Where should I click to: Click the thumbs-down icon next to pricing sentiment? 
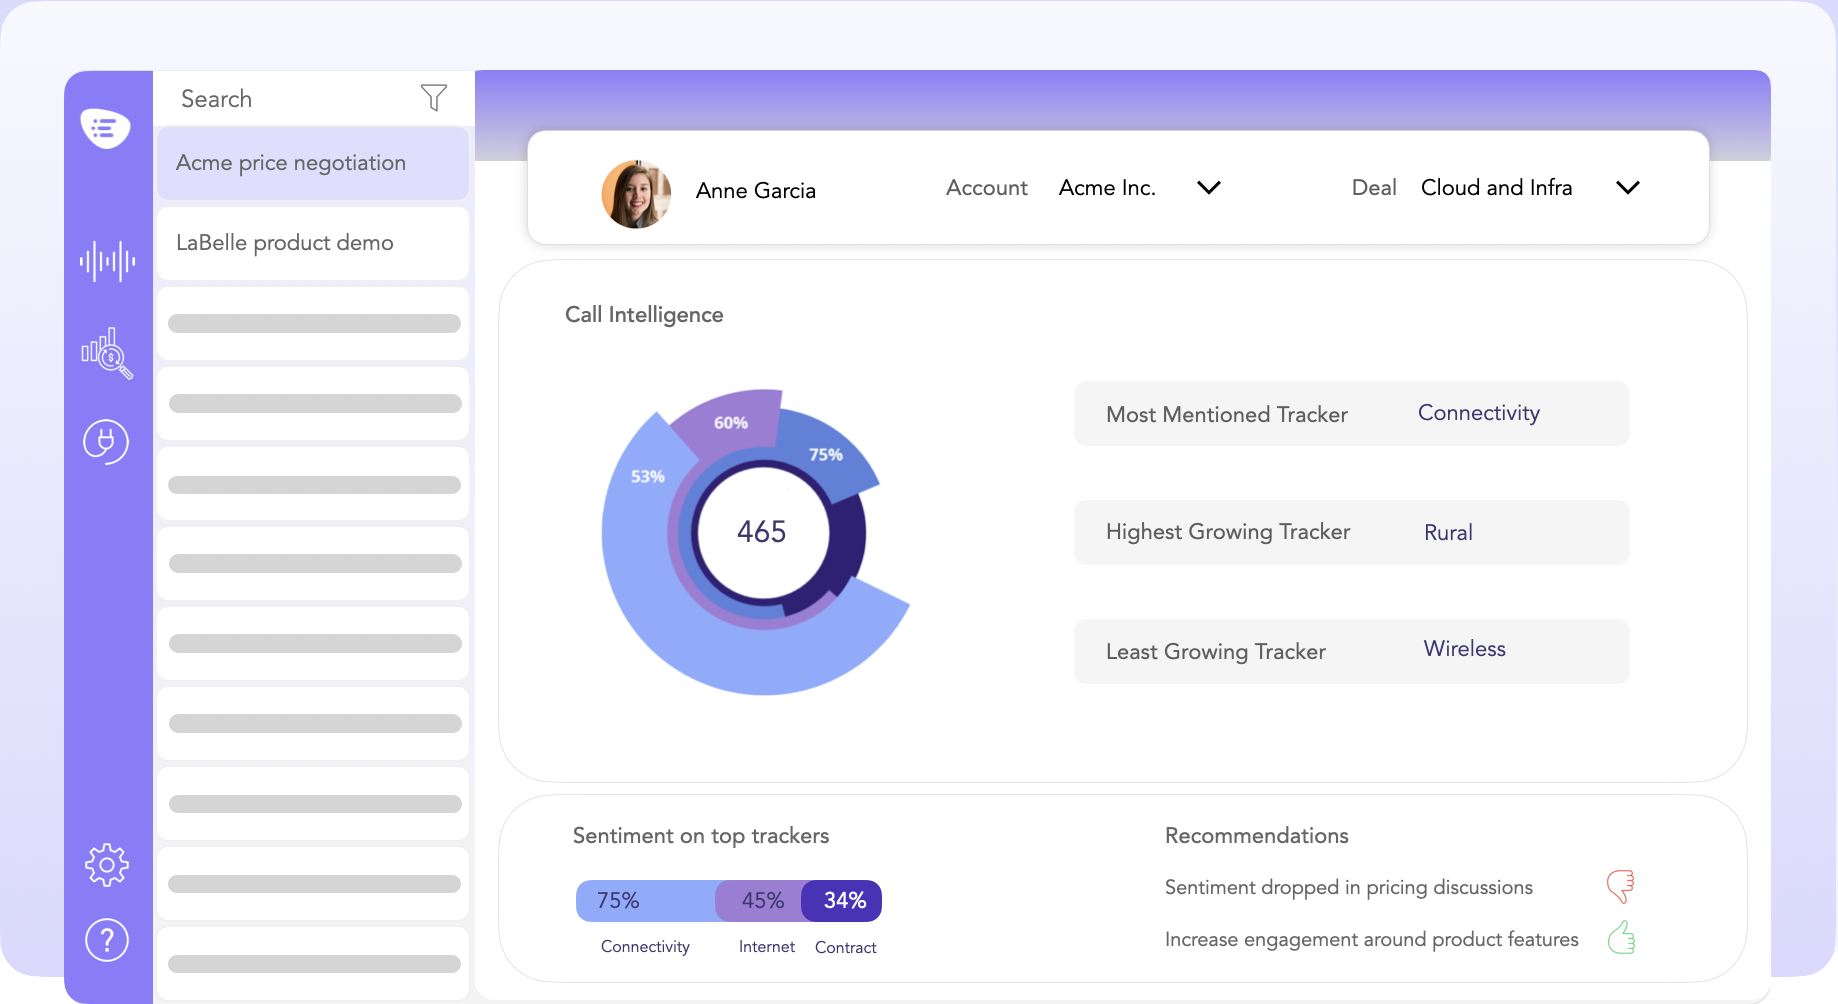coord(1621,886)
